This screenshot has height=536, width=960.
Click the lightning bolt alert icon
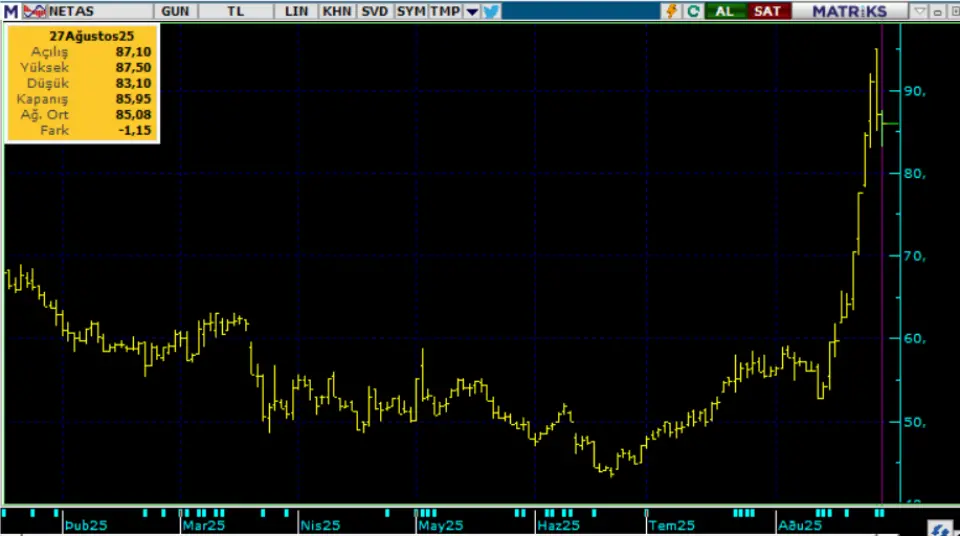(x=671, y=11)
